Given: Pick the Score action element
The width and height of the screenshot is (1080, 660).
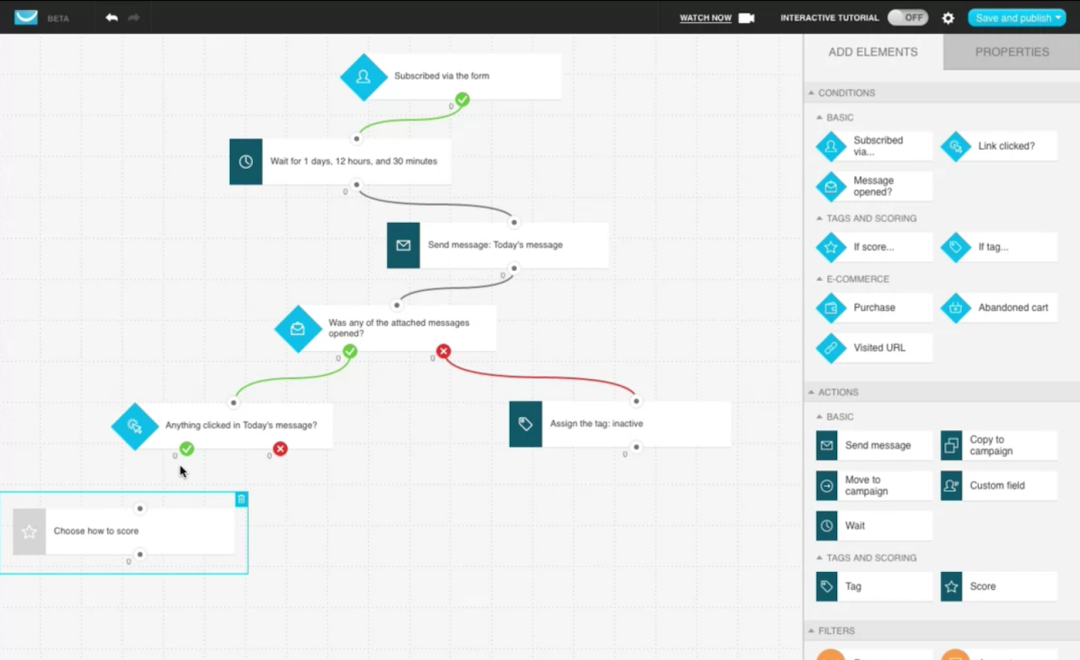Looking at the screenshot, I should [999, 587].
